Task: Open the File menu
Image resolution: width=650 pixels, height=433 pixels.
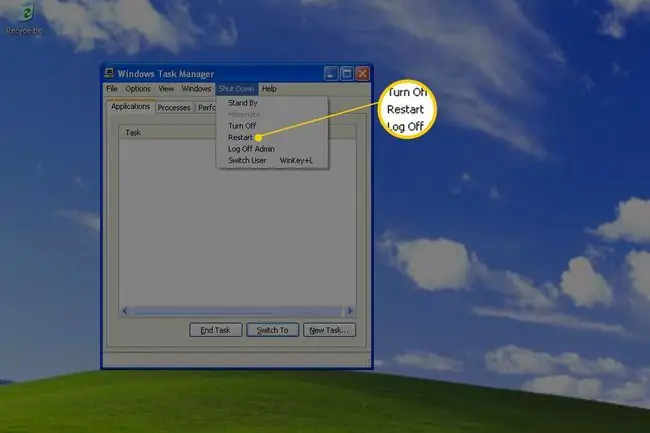Action: (112, 89)
